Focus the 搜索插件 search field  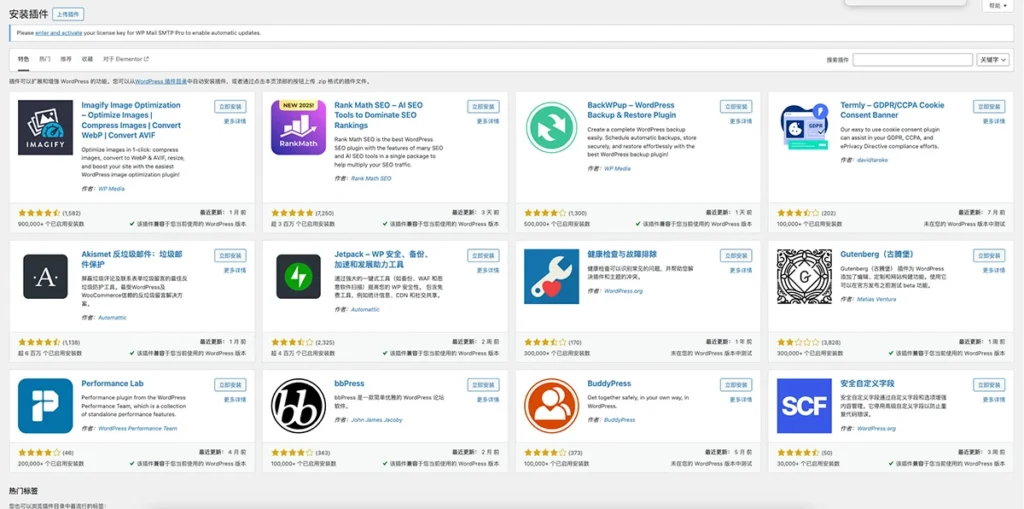(912, 59)
